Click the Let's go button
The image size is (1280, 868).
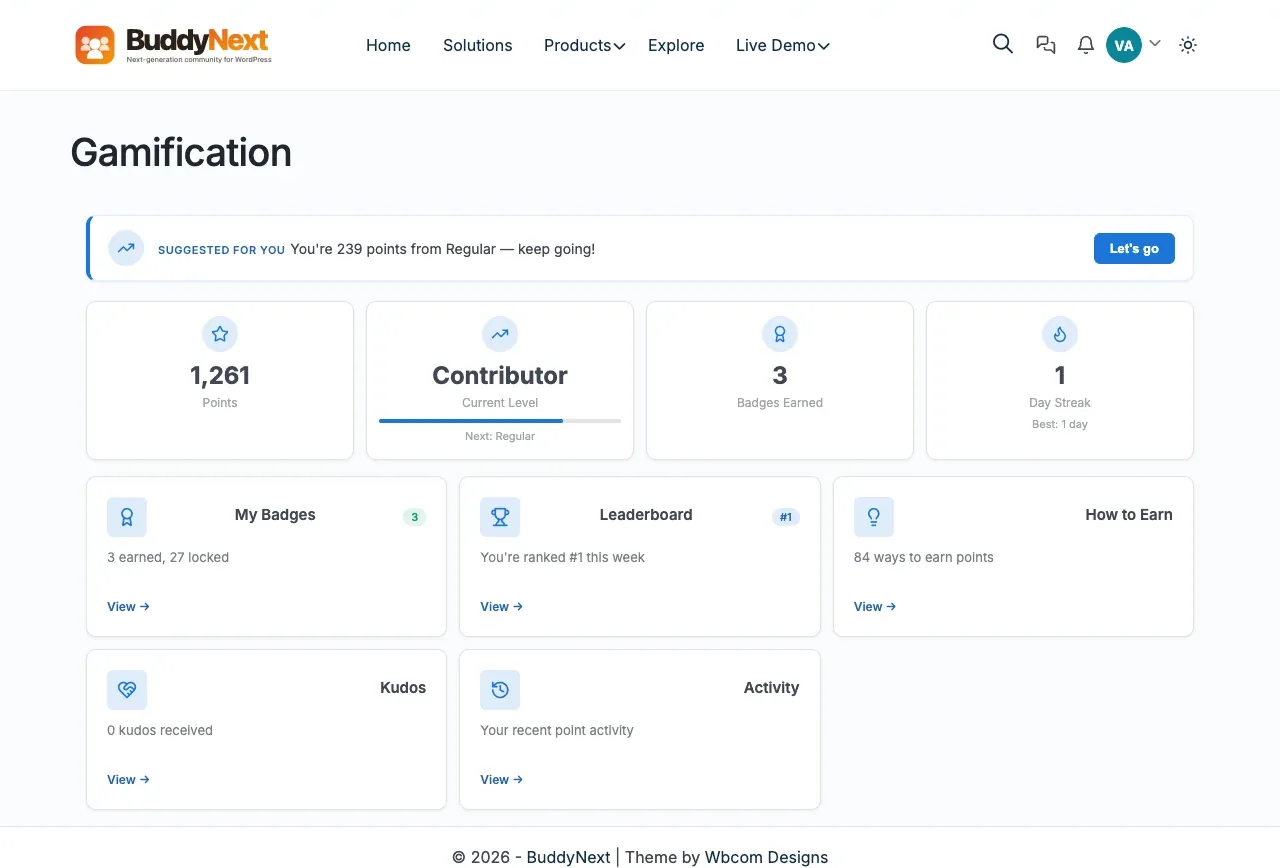click(1134, 249)
